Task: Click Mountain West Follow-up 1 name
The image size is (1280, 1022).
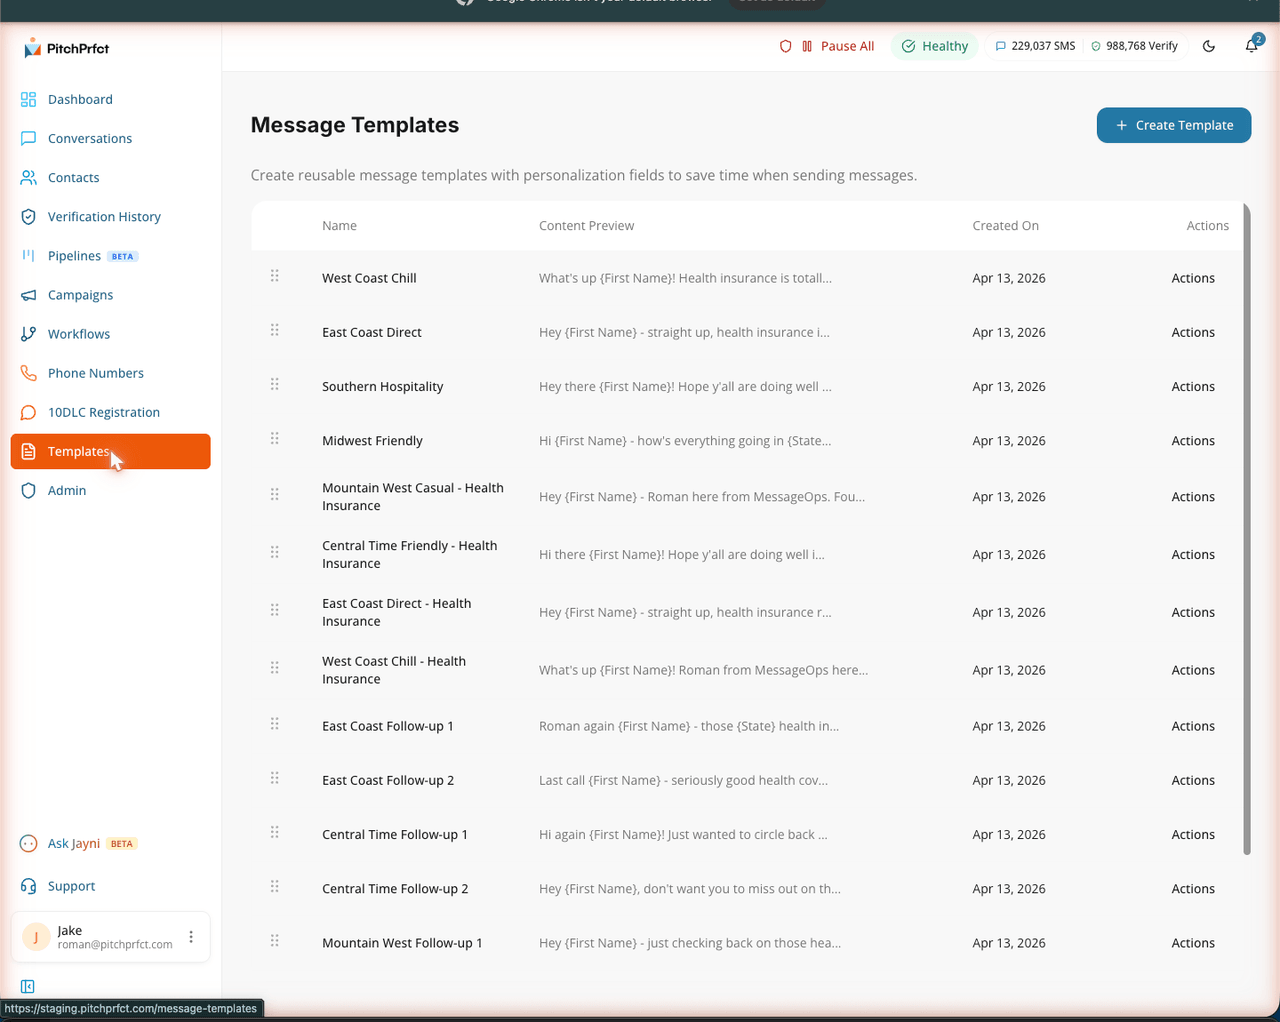Action: click(x=402, y=942)
